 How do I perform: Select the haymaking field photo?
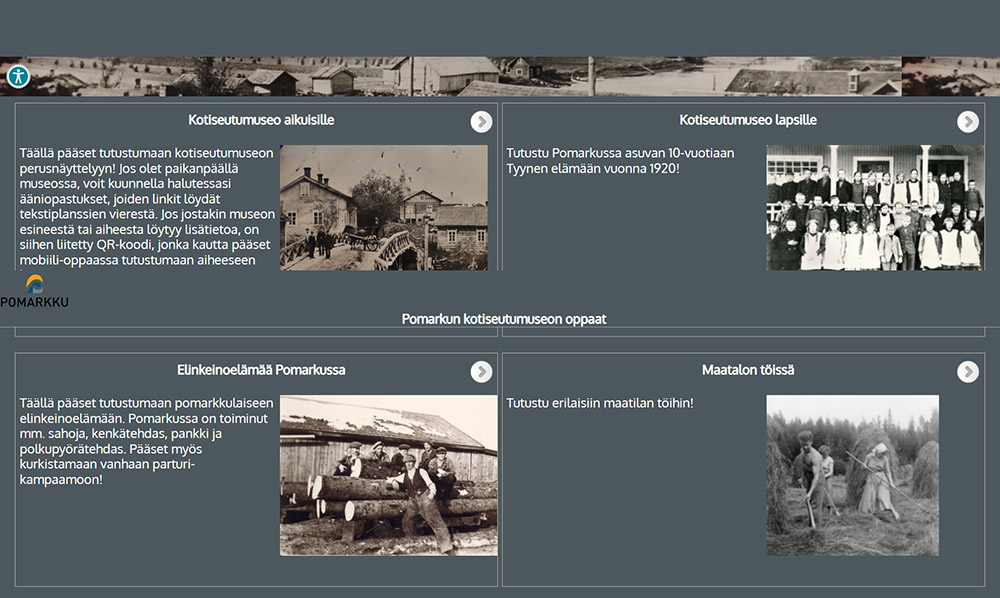click(x=853, y=476)
